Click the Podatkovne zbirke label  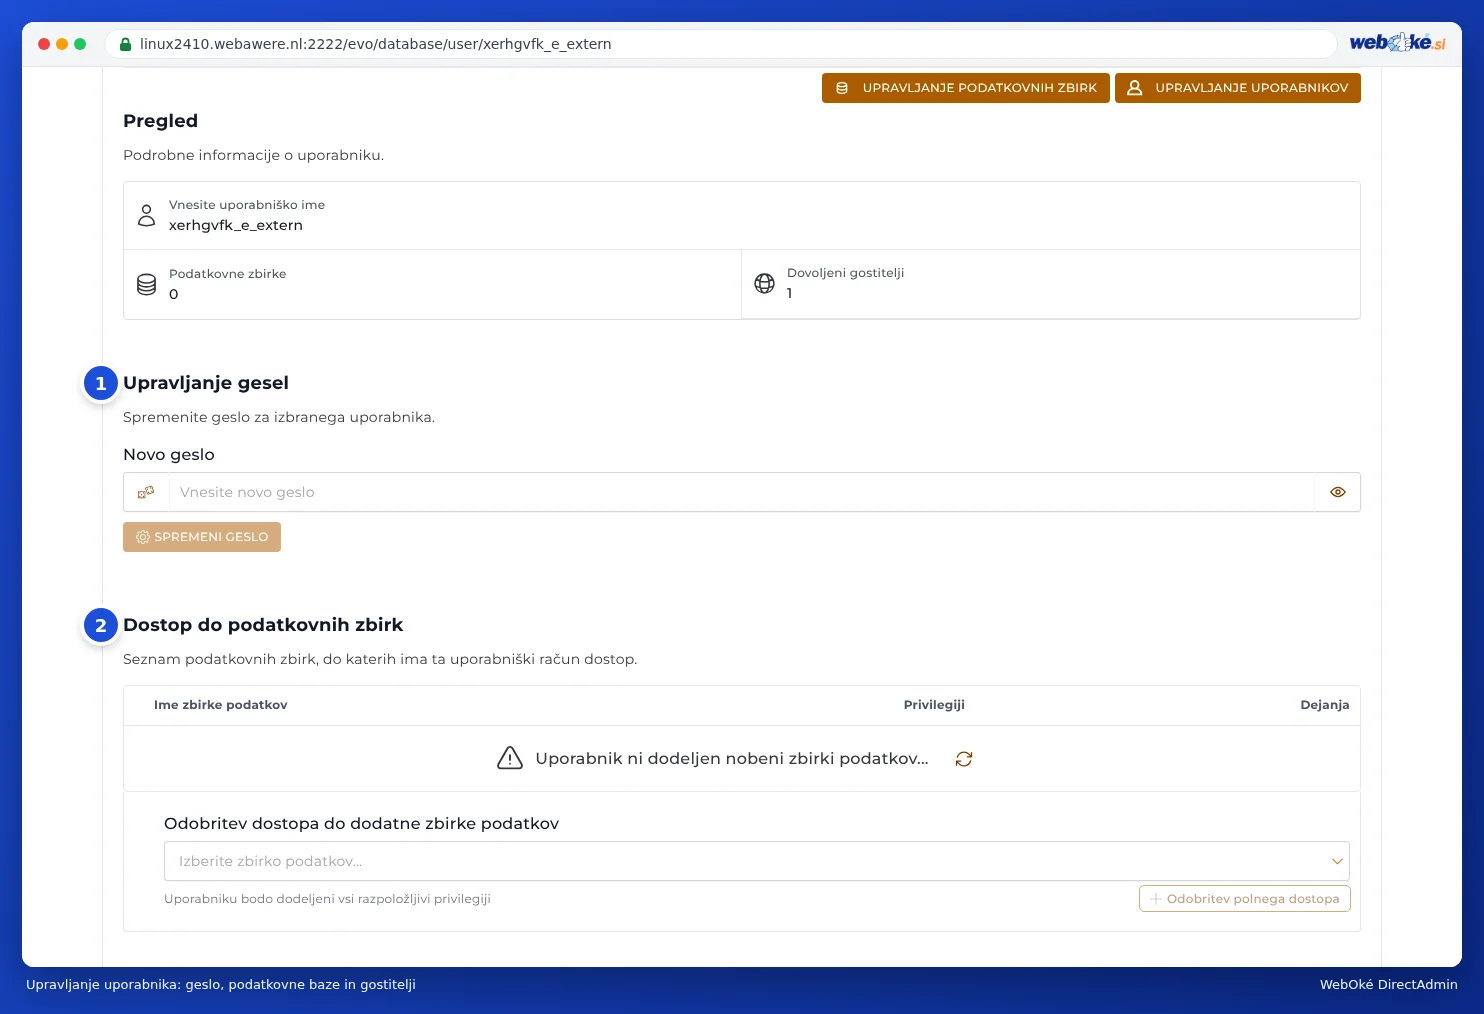tap(228, 274)
